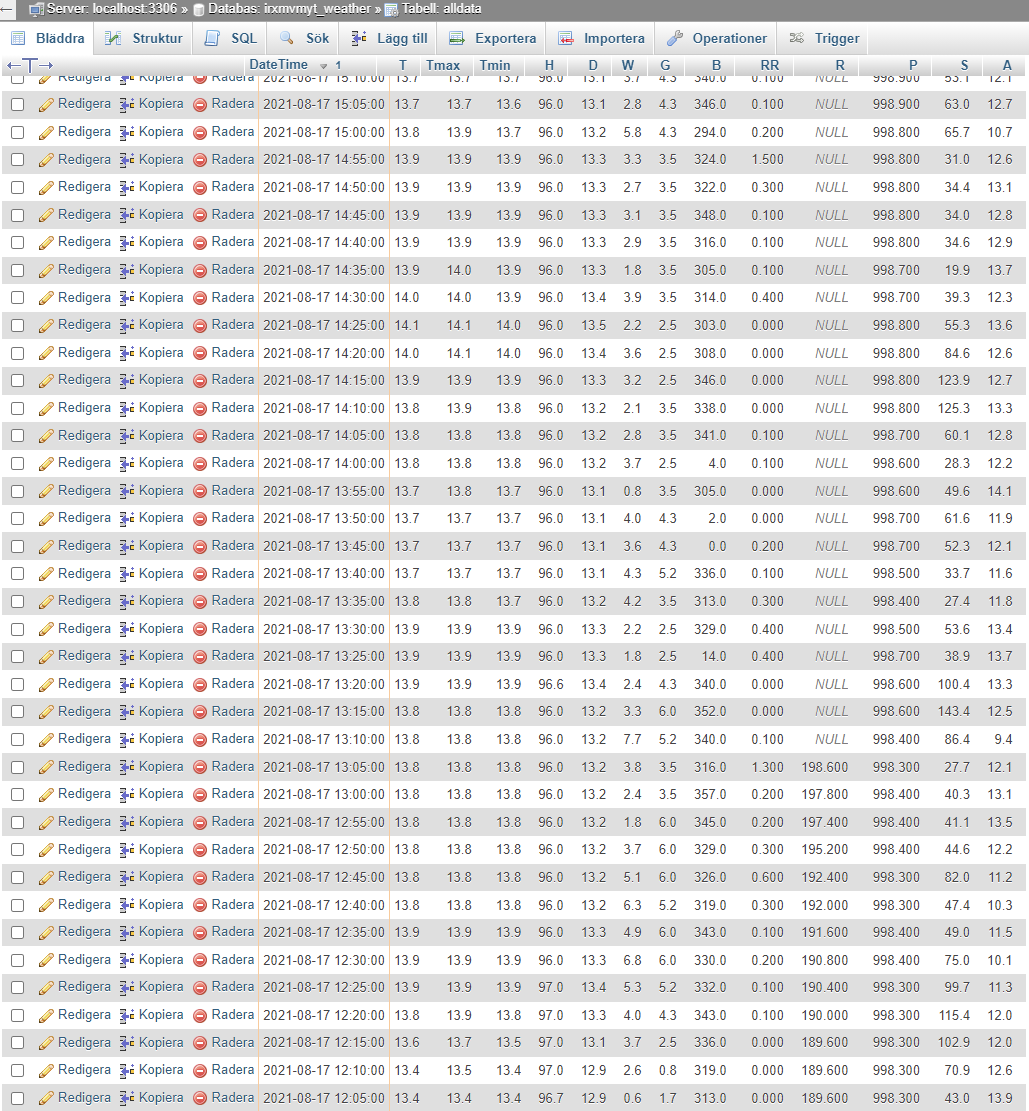The height and width of the screenshot is (1111, 1029).
Task: Sort by RR column header
Action: pos(770,65)
